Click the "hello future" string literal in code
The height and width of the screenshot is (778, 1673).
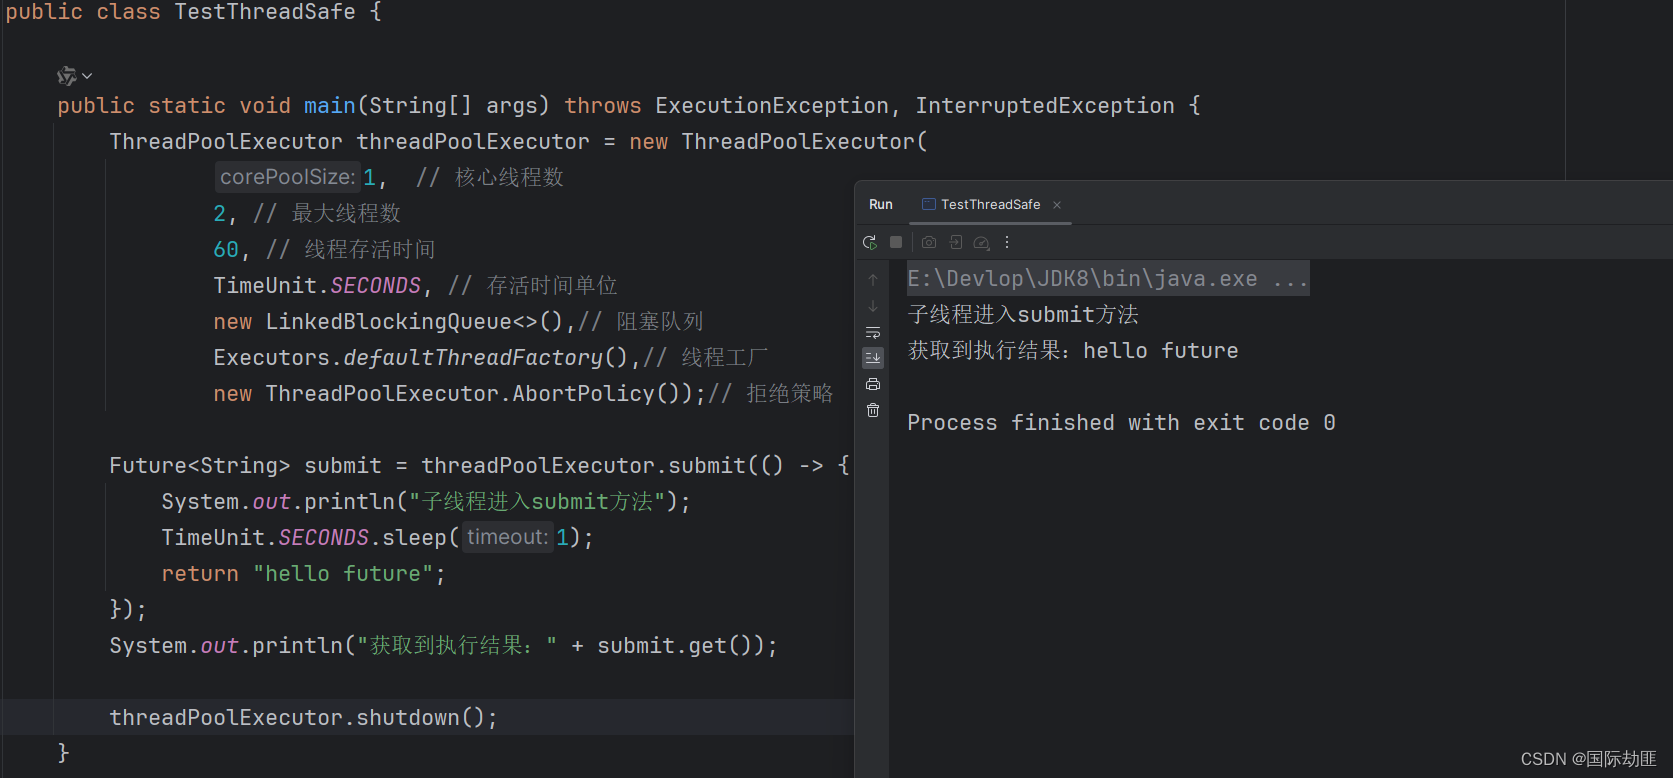343,573
